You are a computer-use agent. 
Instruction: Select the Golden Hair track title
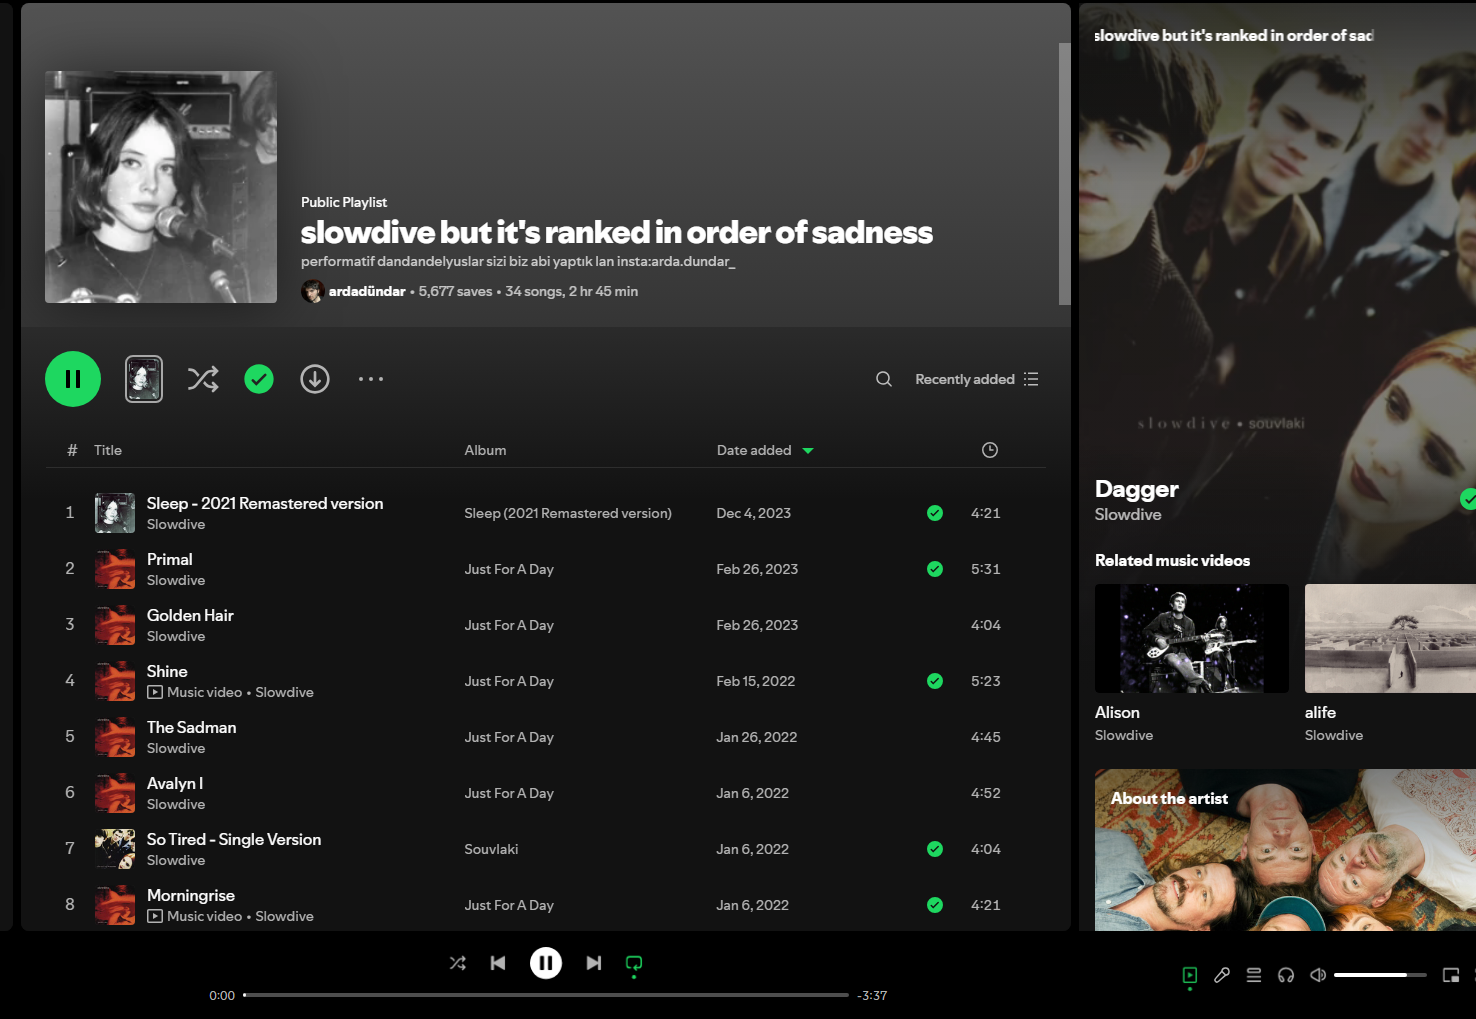pyautogui.click(x=190, y=615)
